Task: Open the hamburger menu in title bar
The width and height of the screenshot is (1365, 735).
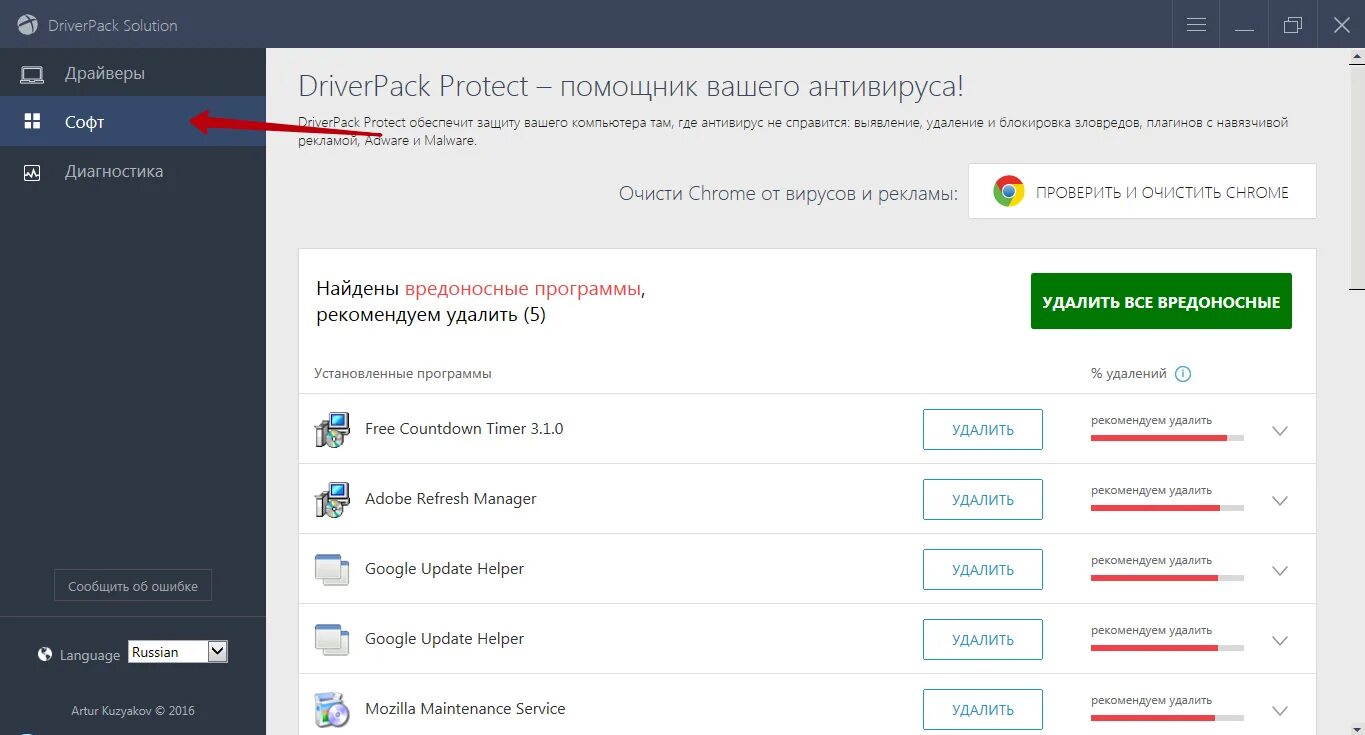Action: pos(1196,25)
